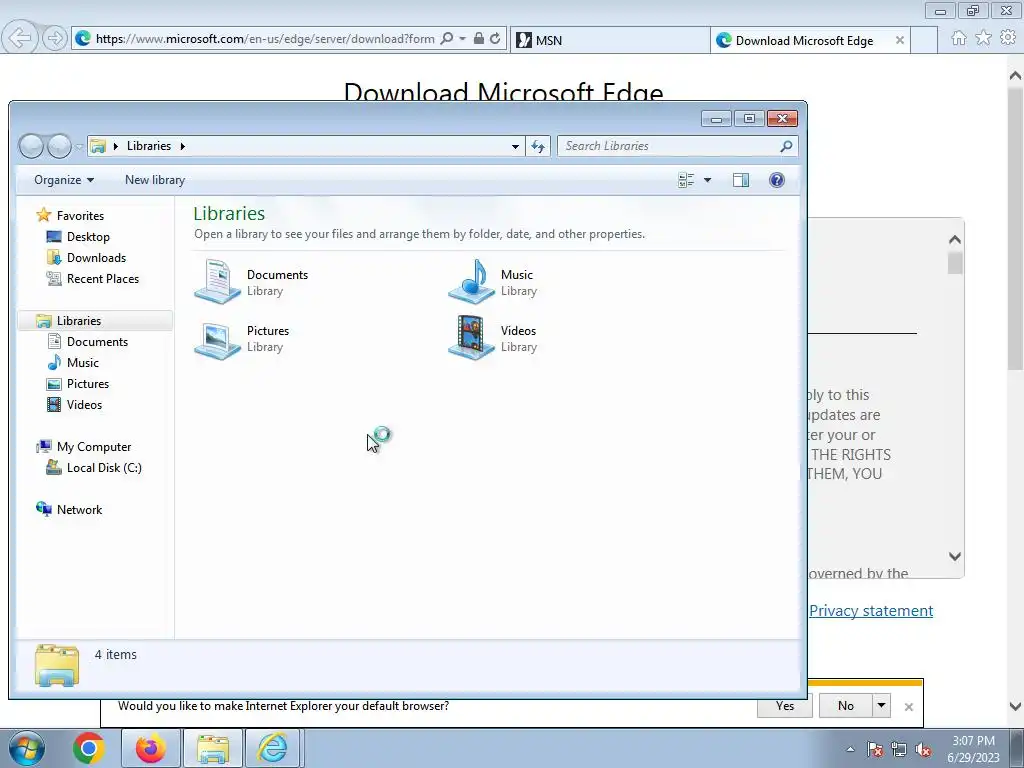Click the Windows Start button

point(27,748)
